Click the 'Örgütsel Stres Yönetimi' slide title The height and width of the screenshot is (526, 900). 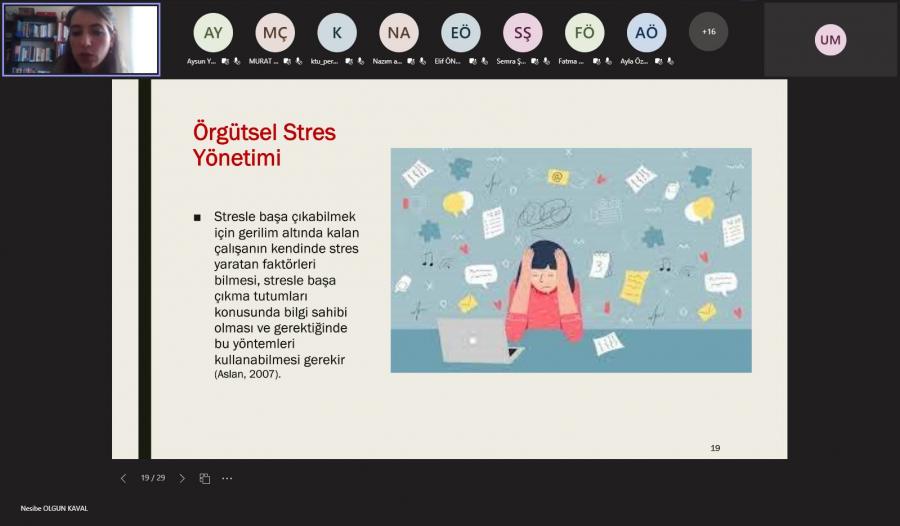(264, 145)
